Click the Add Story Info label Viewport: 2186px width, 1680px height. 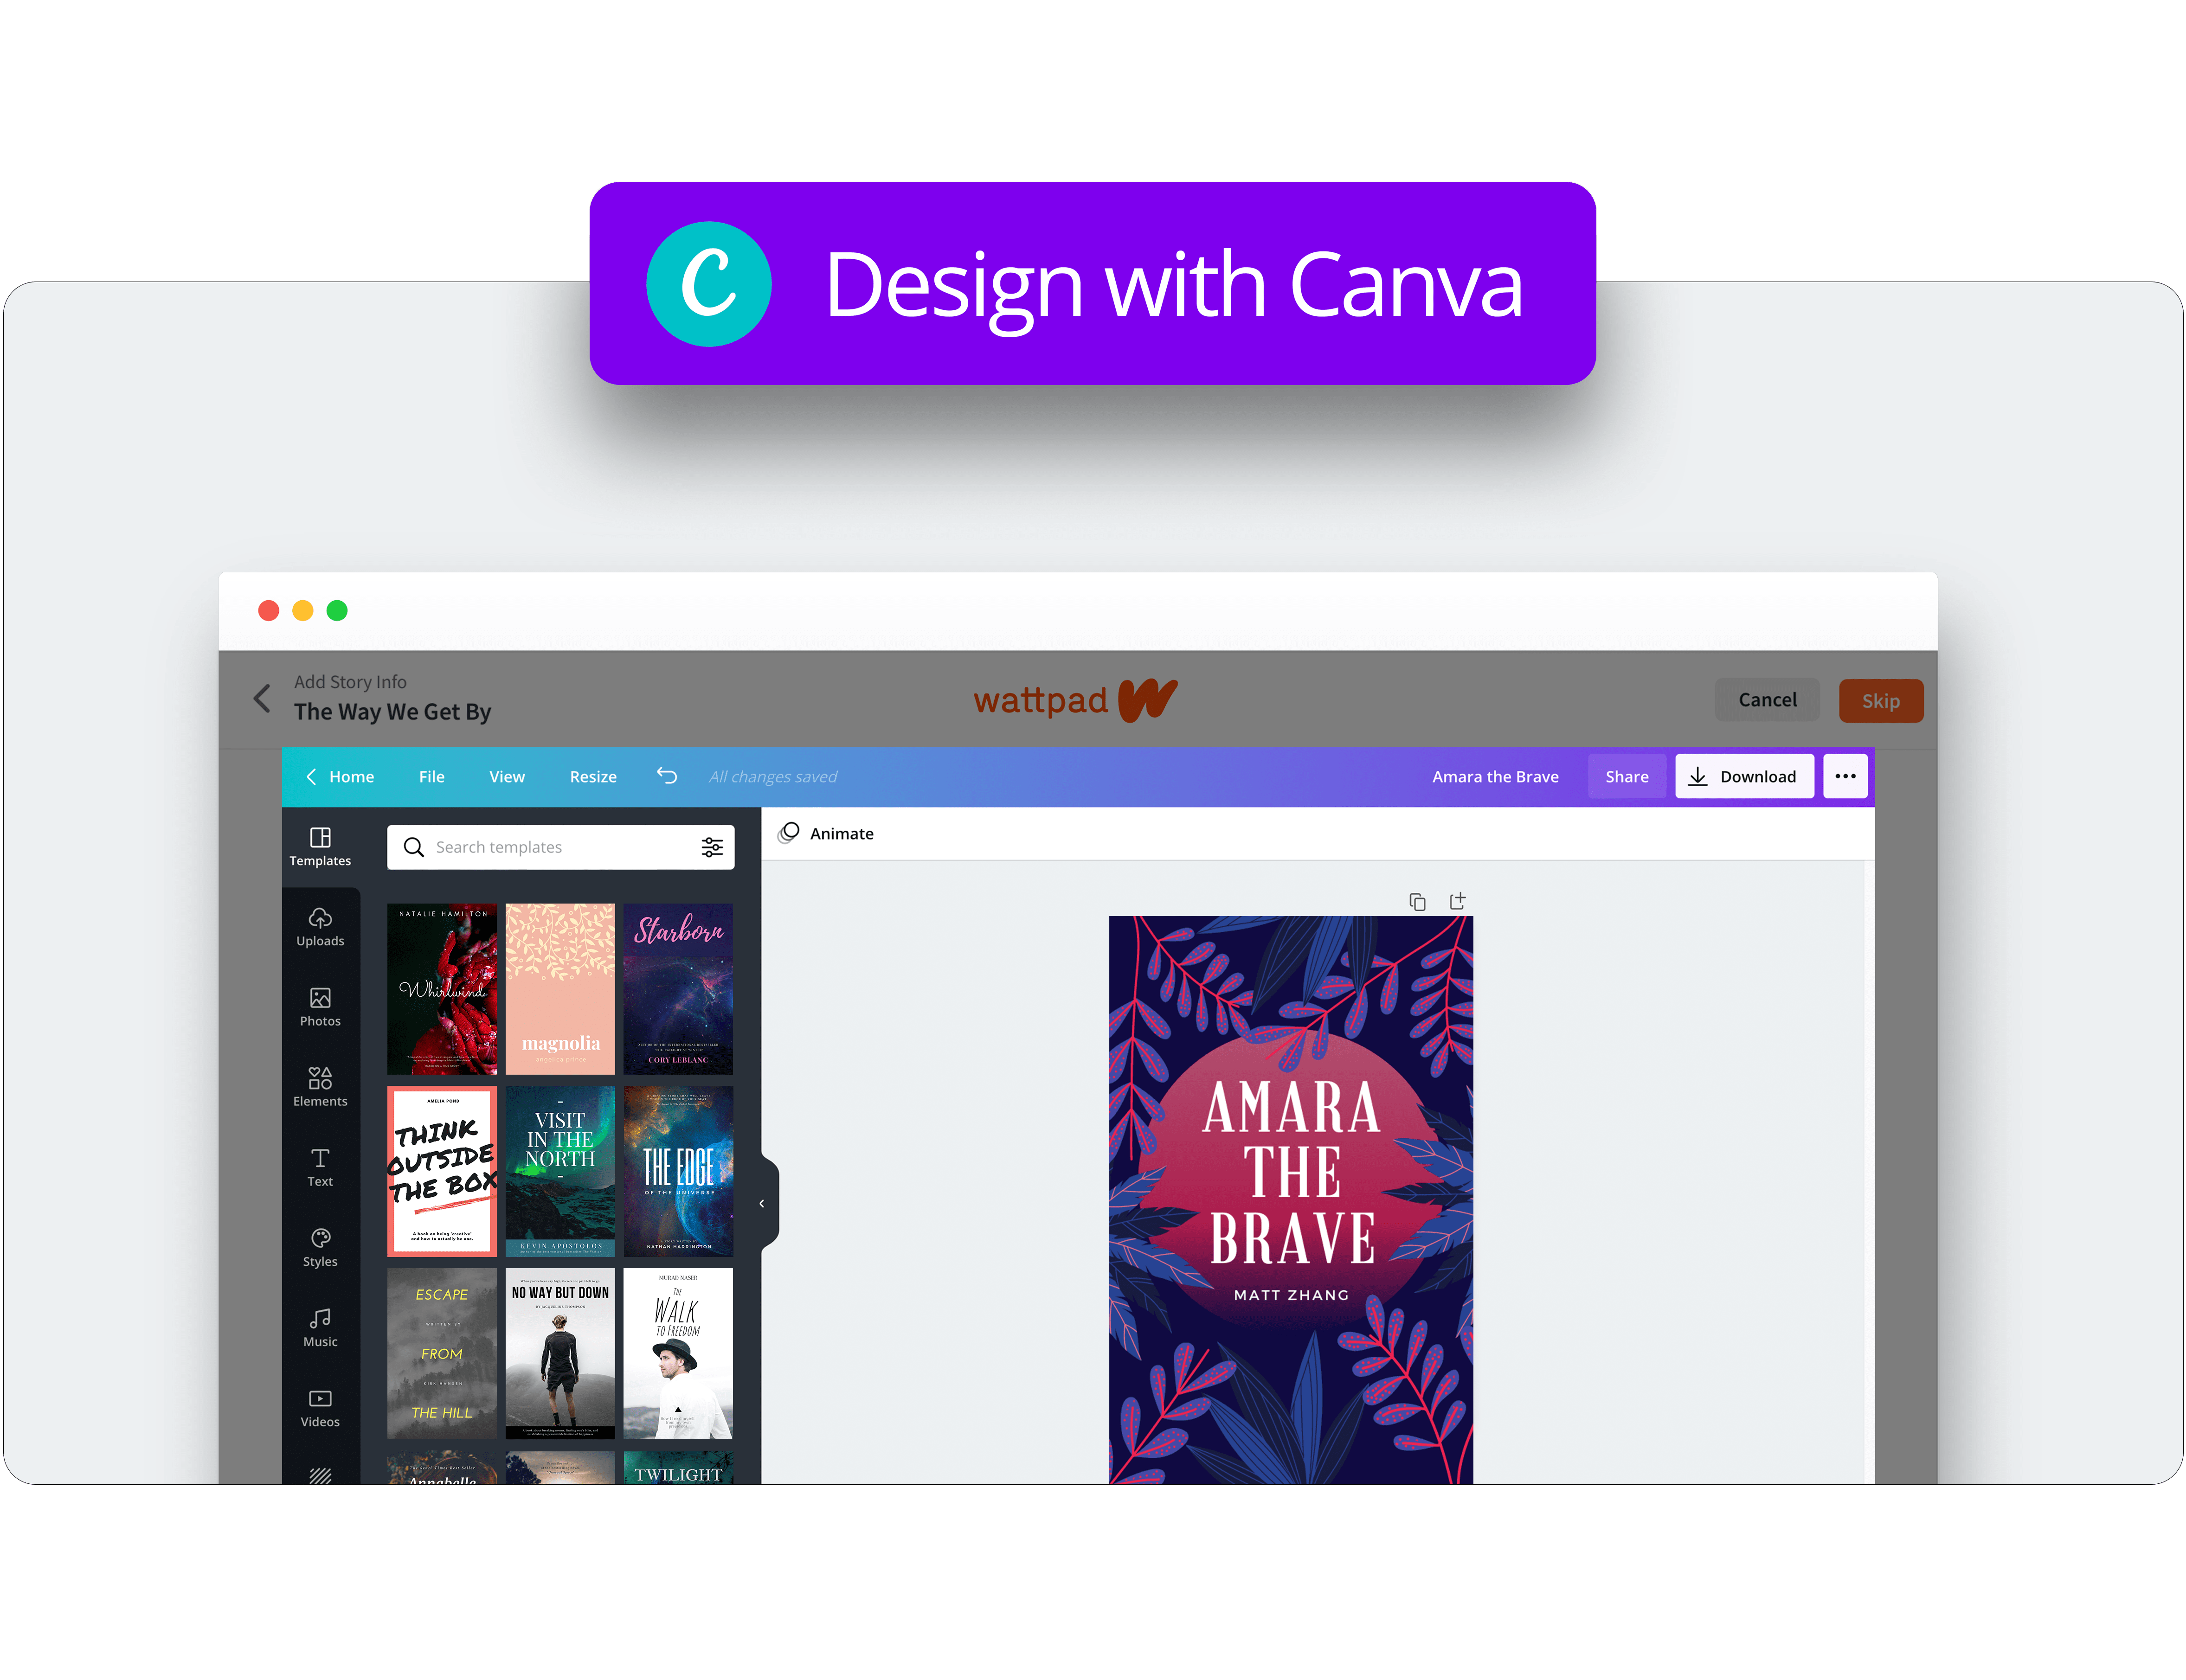pyautogui.click(x=350, y=681)
